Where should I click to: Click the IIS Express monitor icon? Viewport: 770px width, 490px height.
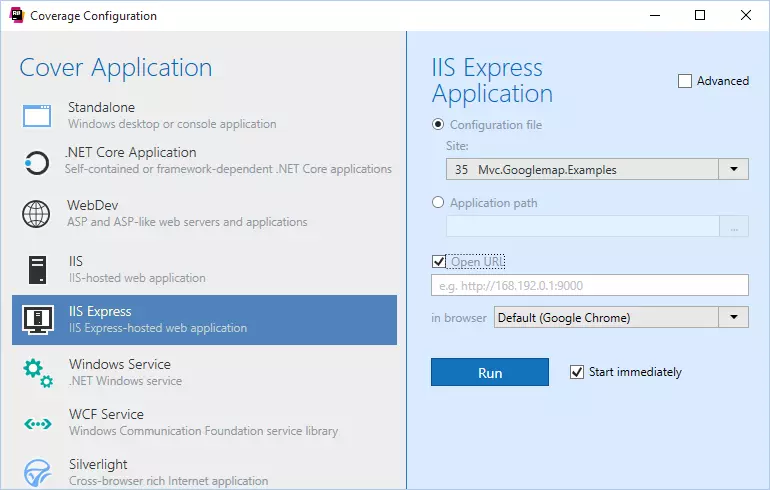pyautogui.click(x=37, y=320)
